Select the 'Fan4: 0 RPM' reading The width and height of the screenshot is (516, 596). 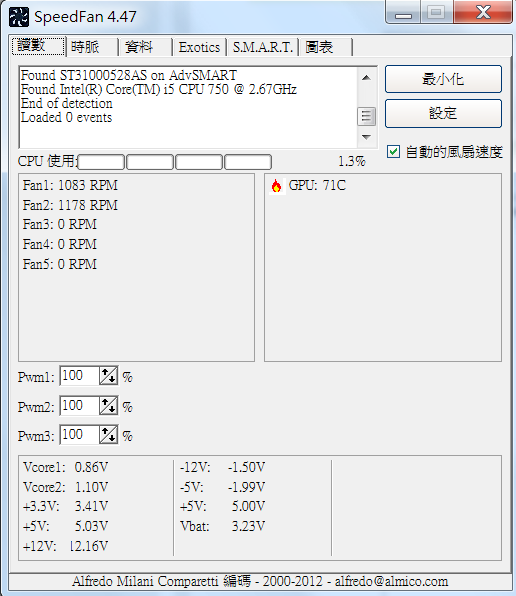point(60,244)
